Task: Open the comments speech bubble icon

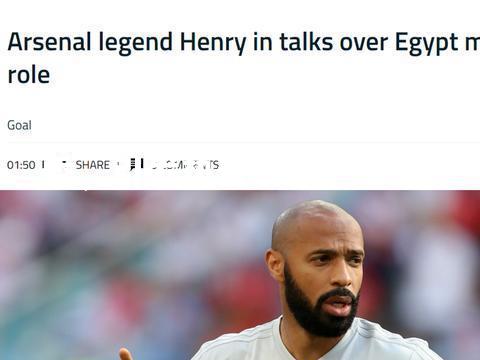Action: [x=132, y=165]
